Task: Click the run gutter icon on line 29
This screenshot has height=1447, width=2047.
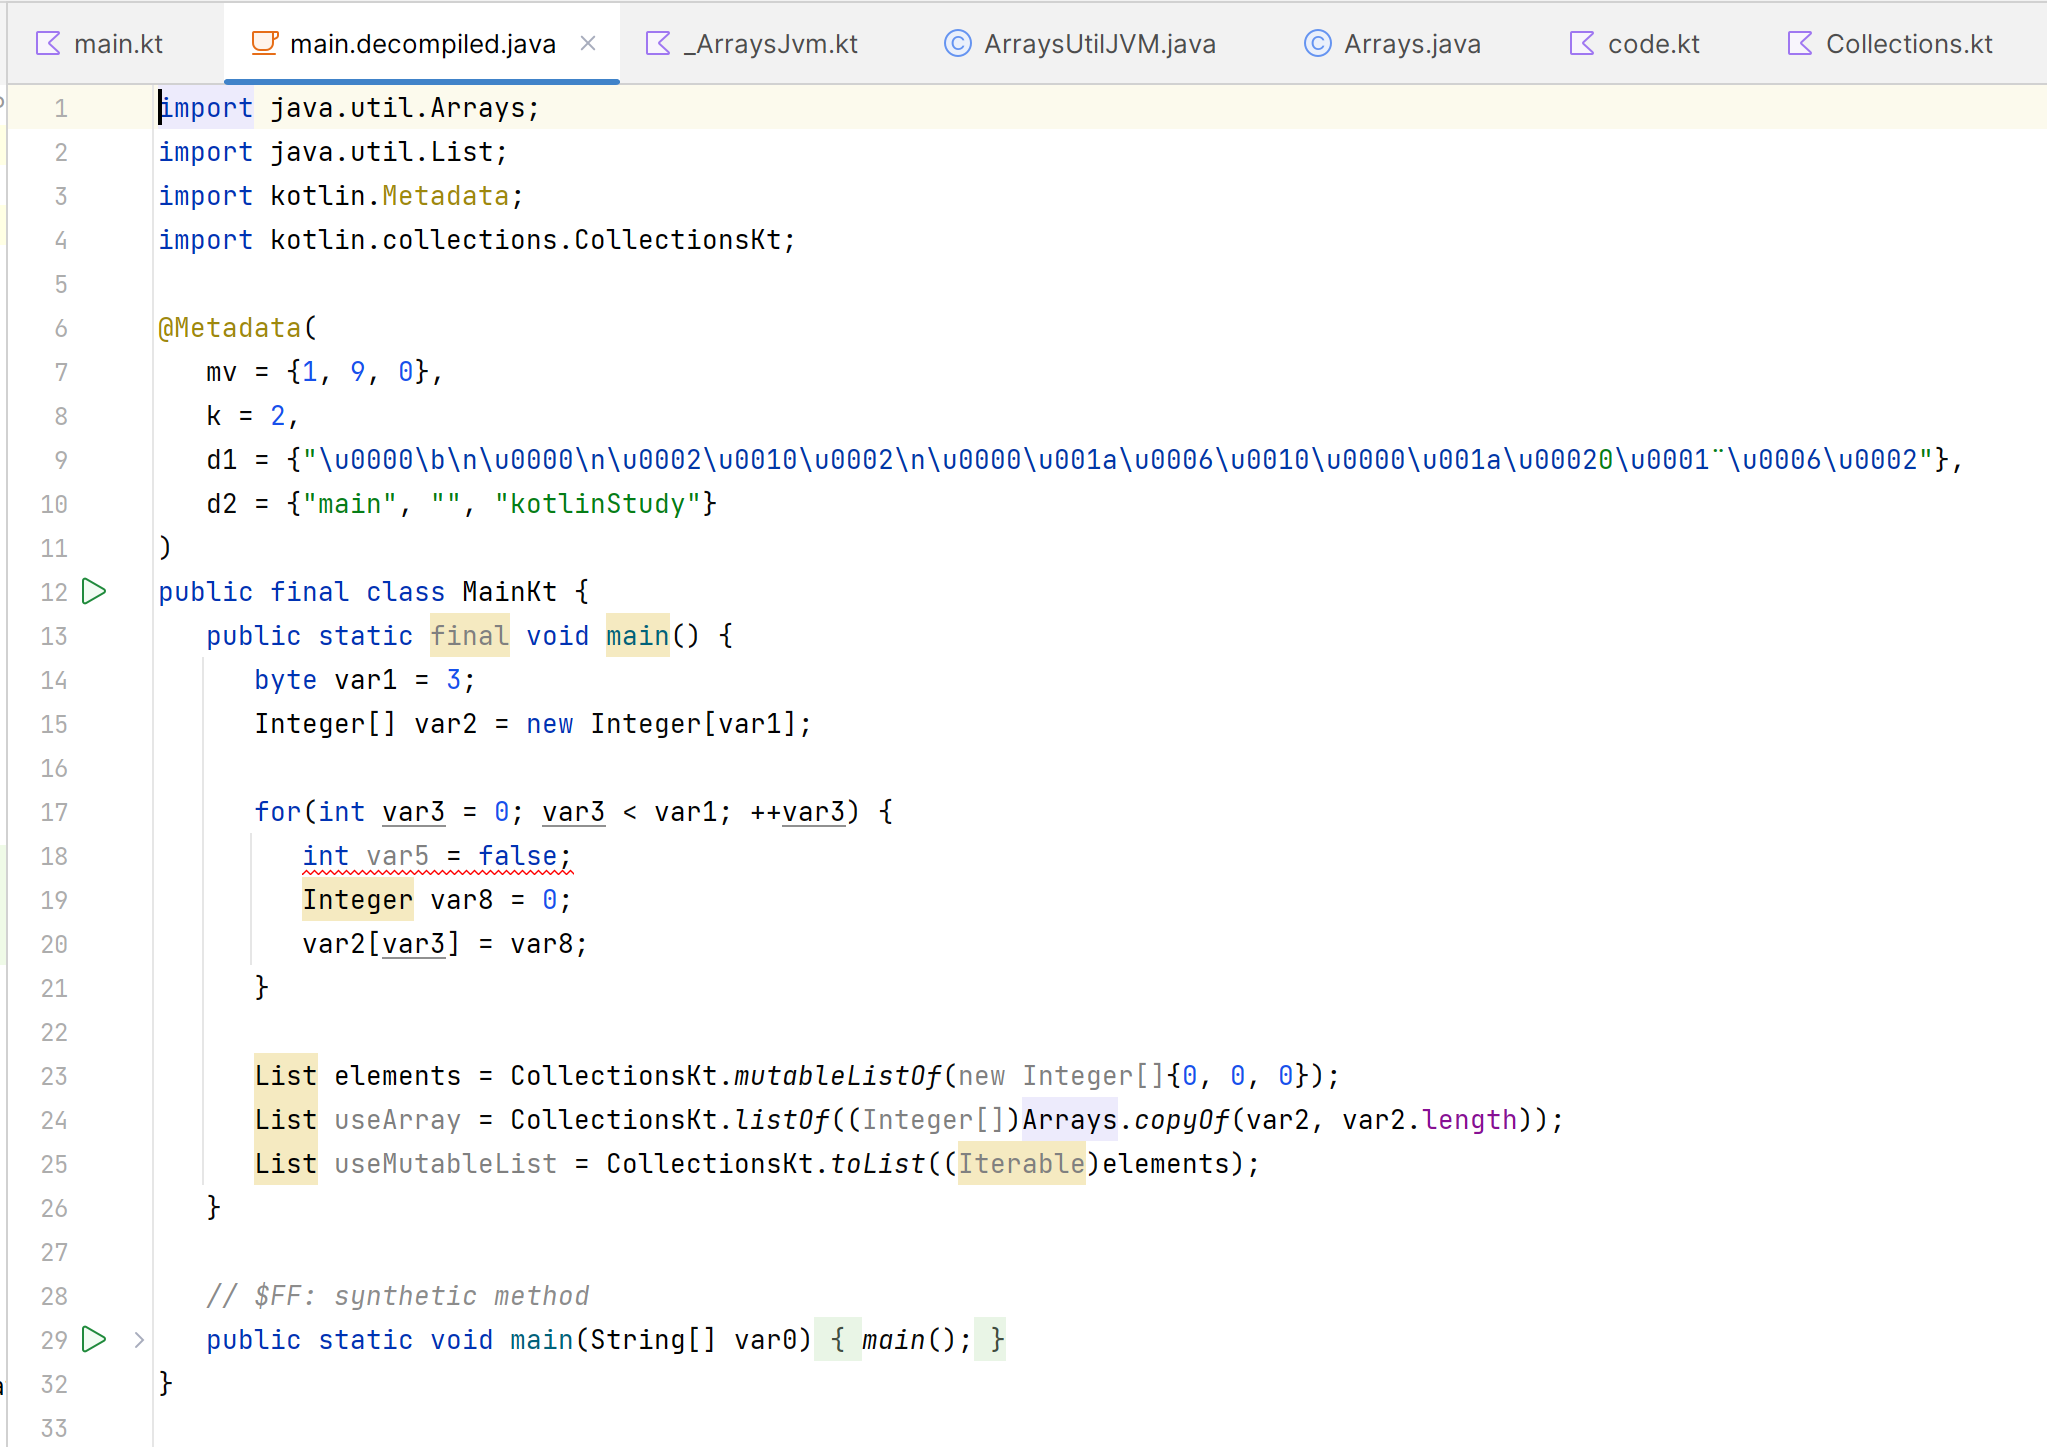Action: pos(94,1339)
